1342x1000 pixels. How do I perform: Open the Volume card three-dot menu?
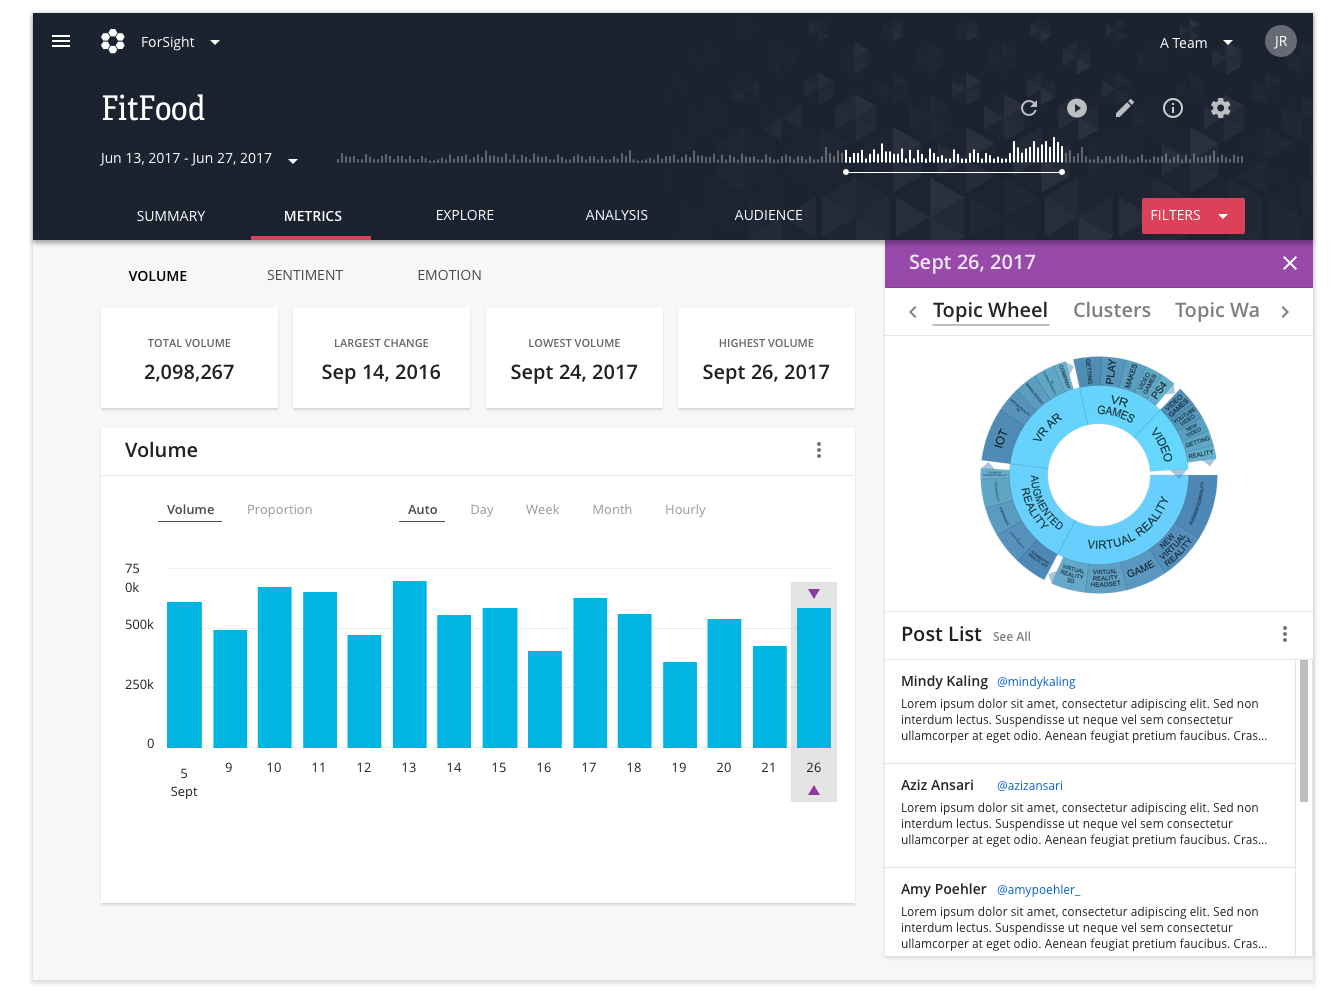(819, 450)
